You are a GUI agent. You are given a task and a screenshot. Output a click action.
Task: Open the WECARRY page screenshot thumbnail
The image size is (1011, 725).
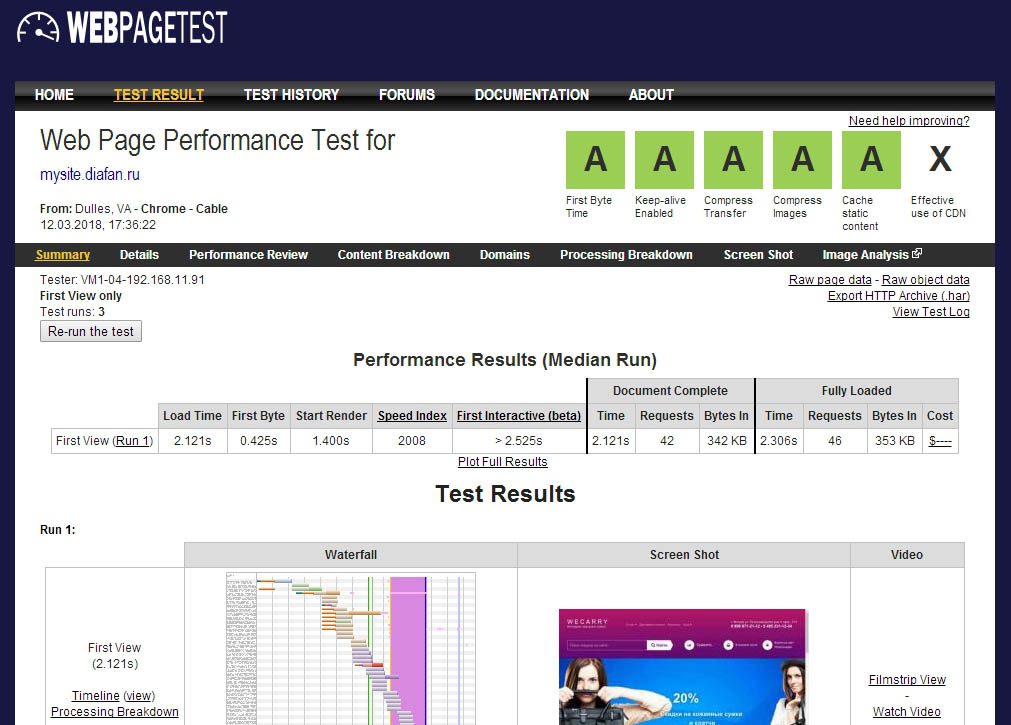coord(682,667)
